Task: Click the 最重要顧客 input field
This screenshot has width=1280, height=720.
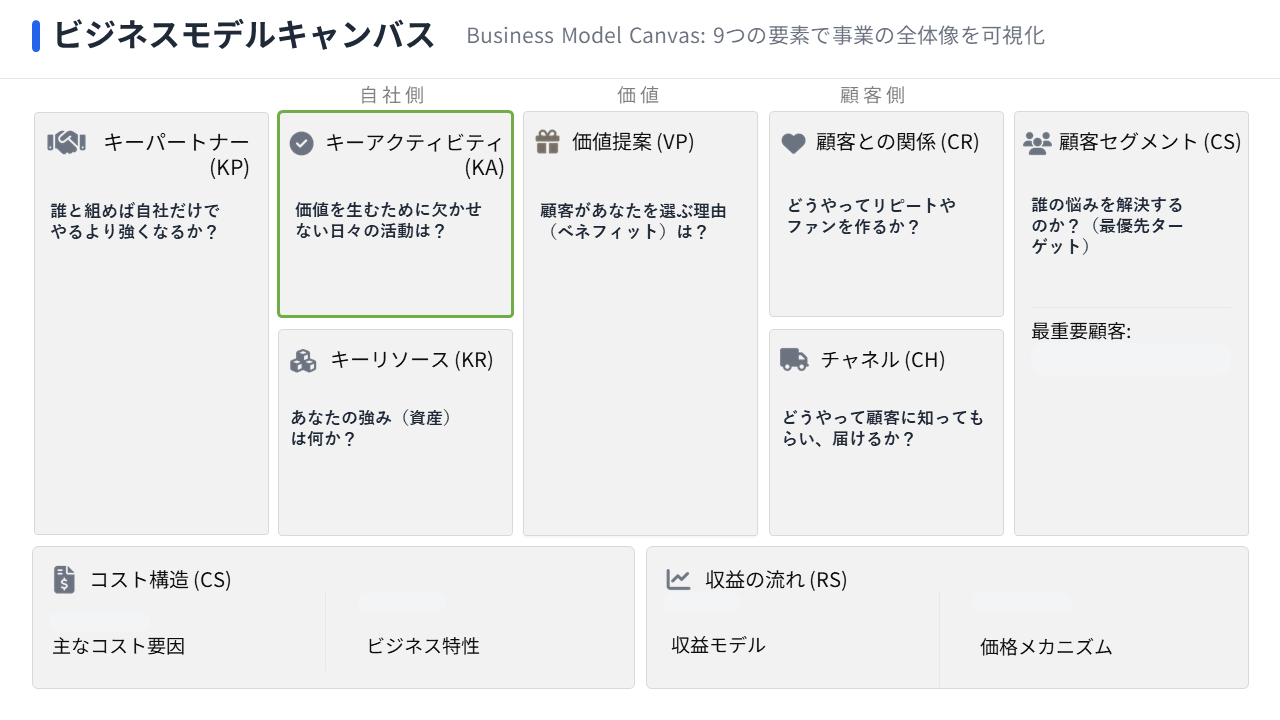Action: (1131, 360)
